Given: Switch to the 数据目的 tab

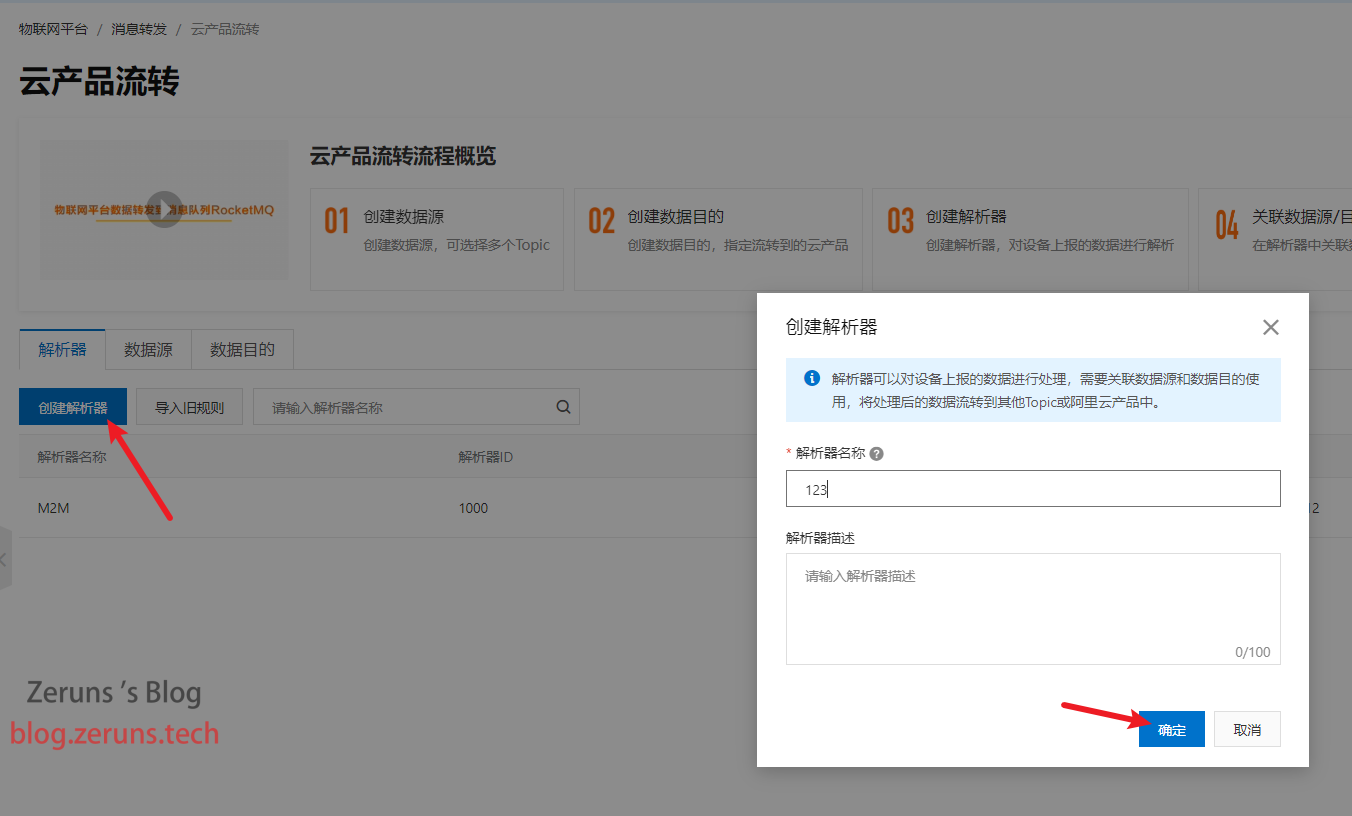Looking at the screenshot, I should coord(242,350).
